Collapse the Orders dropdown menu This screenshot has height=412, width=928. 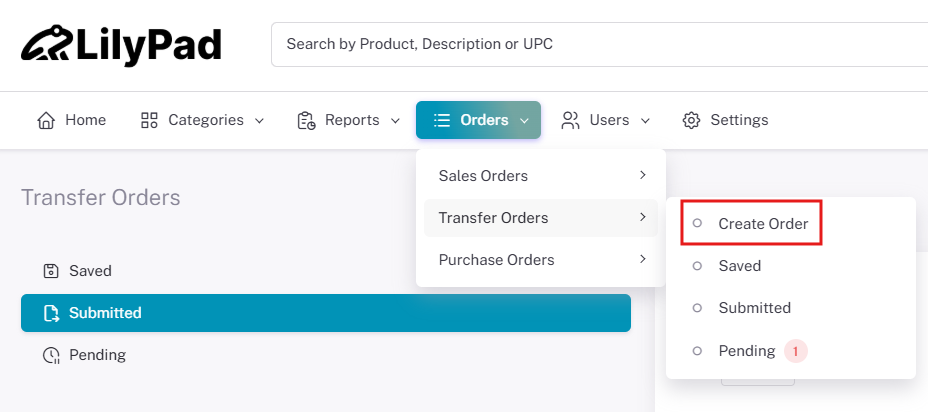[478, 120]
